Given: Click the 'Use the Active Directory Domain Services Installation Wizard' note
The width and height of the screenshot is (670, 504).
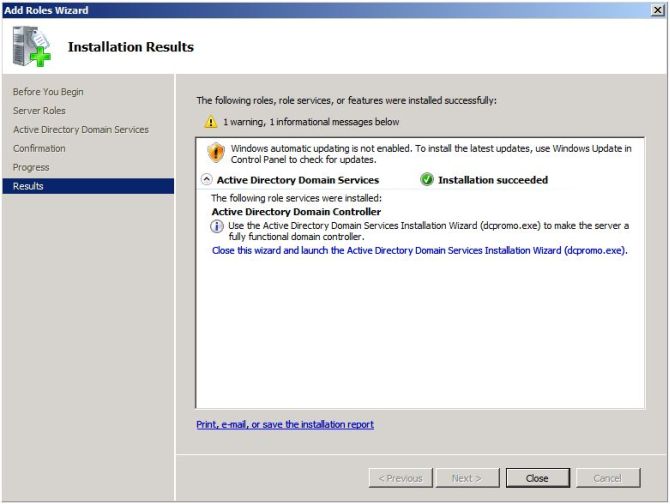Looking at the screenshot, I should coord(428,231).
